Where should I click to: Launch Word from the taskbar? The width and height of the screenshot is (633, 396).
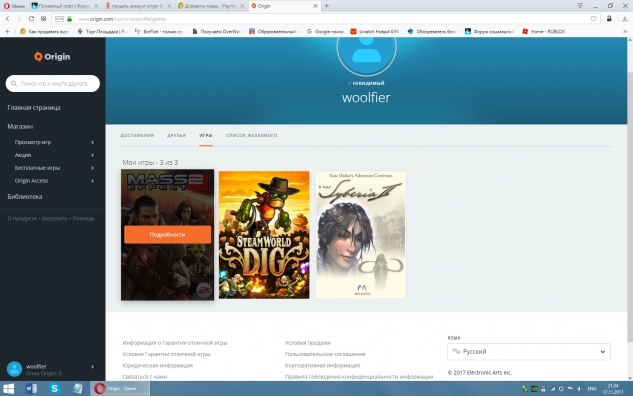tap(31, 388)
